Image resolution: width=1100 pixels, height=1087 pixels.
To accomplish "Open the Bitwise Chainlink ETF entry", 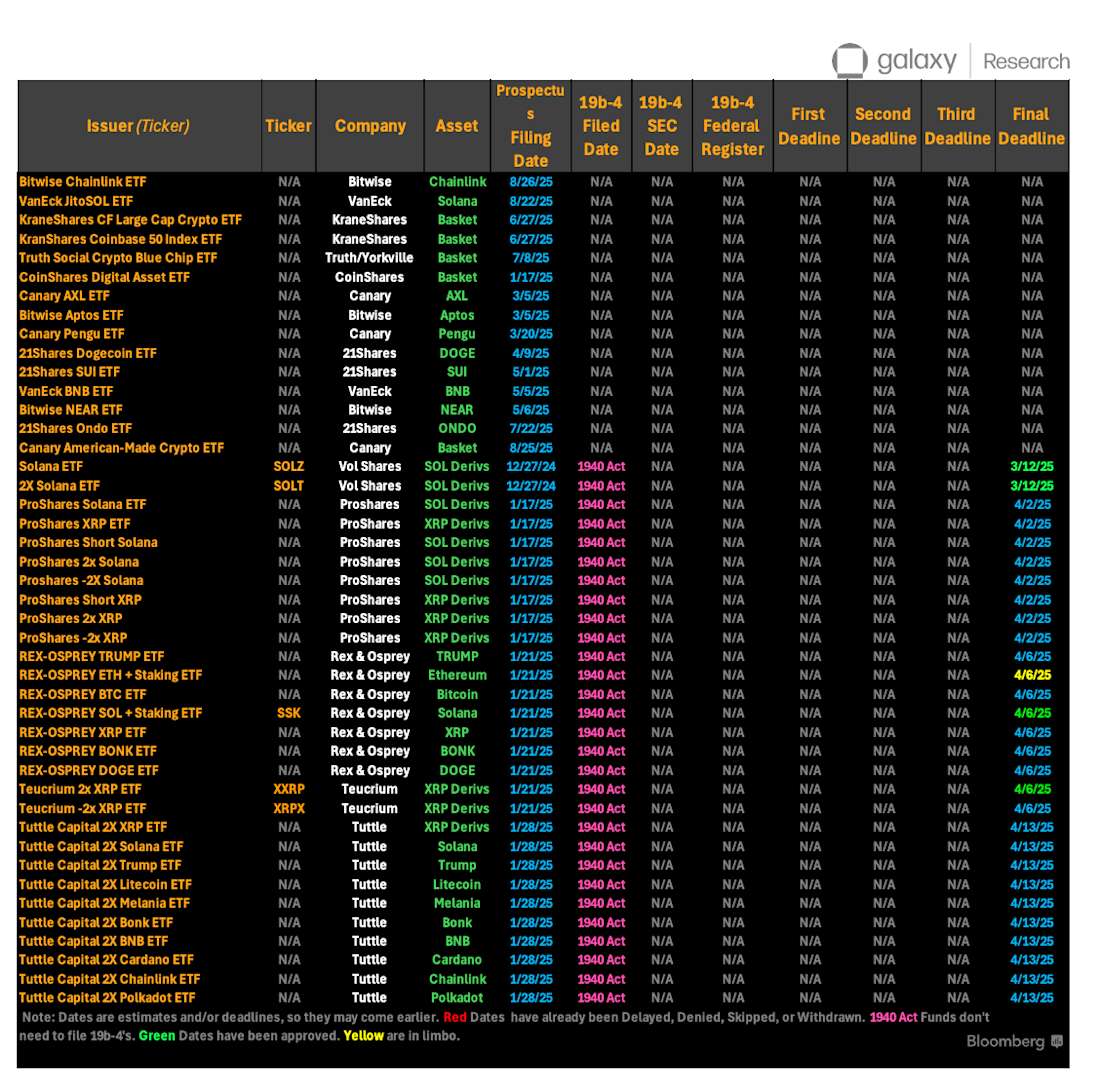I will point(79,182).
